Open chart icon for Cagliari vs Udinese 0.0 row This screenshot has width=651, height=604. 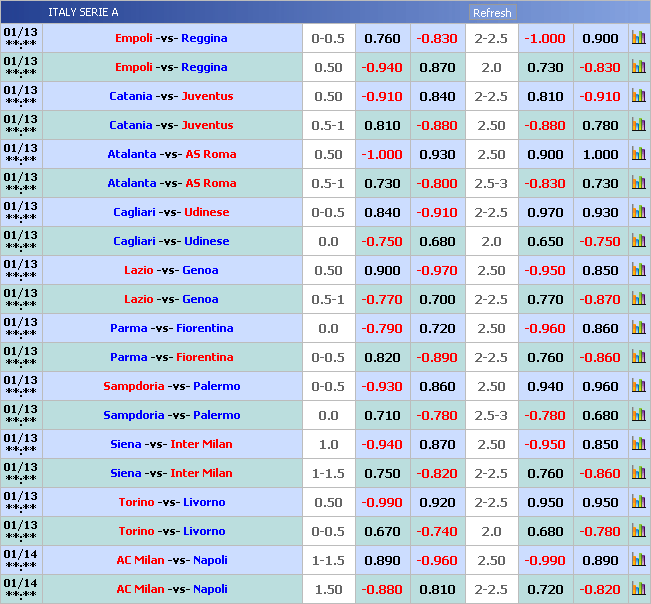coord(638,241)
